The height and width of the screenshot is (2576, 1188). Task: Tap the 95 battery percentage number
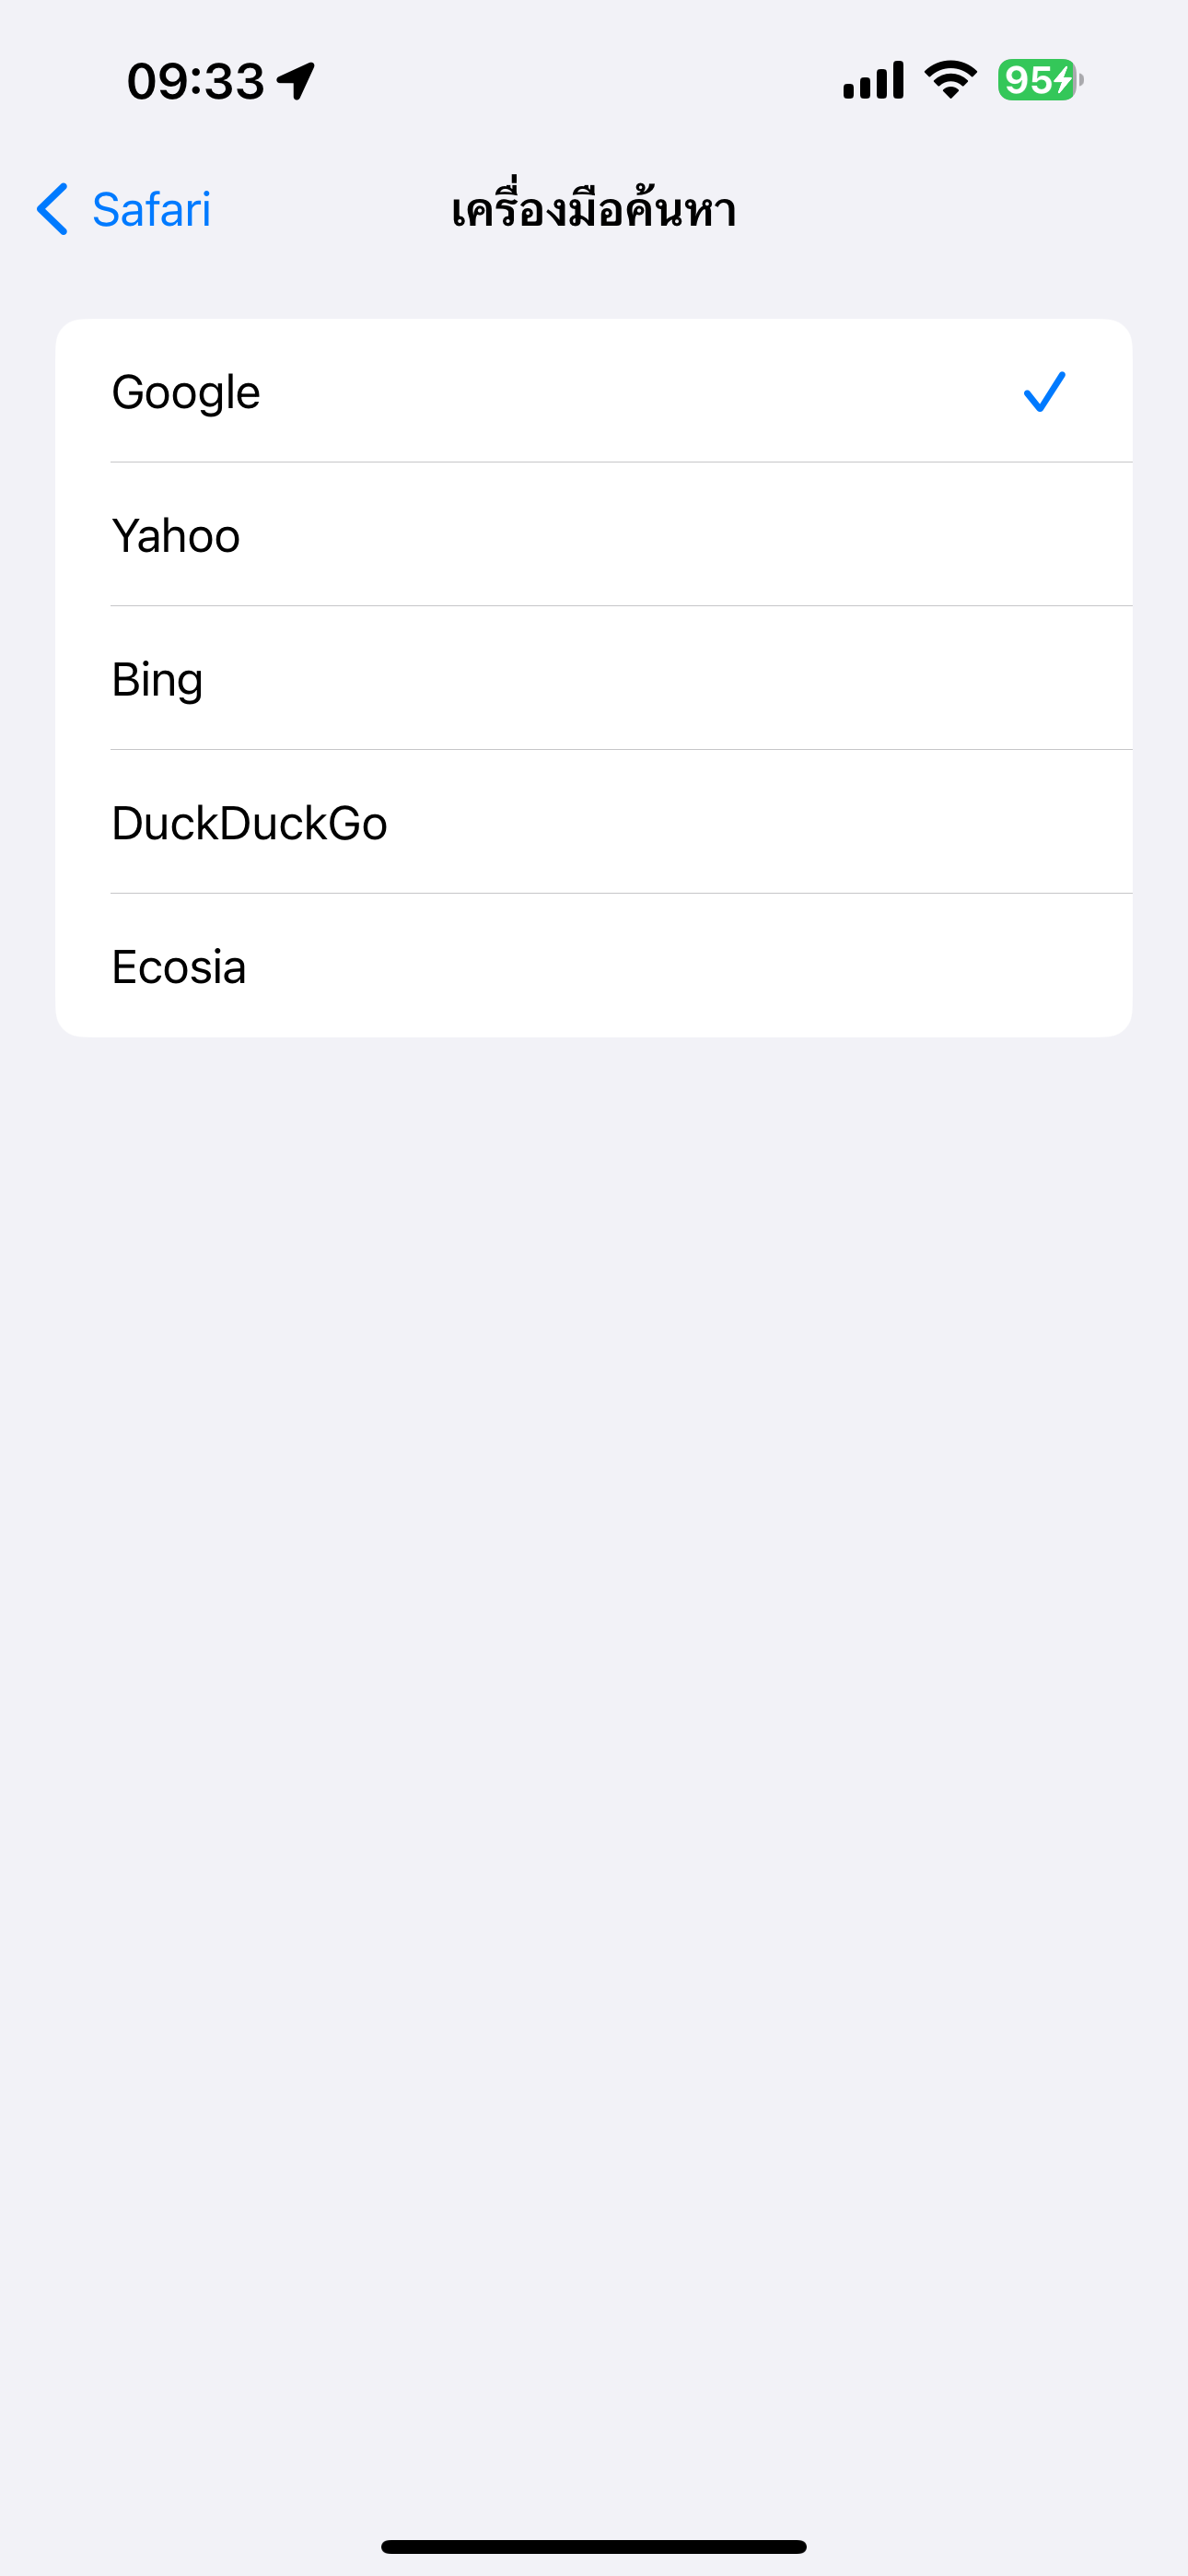pos(1026,80)
